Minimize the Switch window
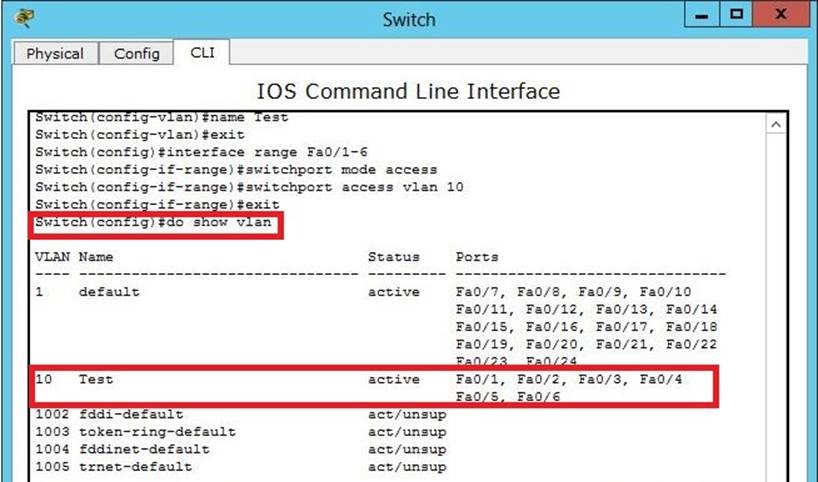The image size is (818, 482). tap(702, 15)
